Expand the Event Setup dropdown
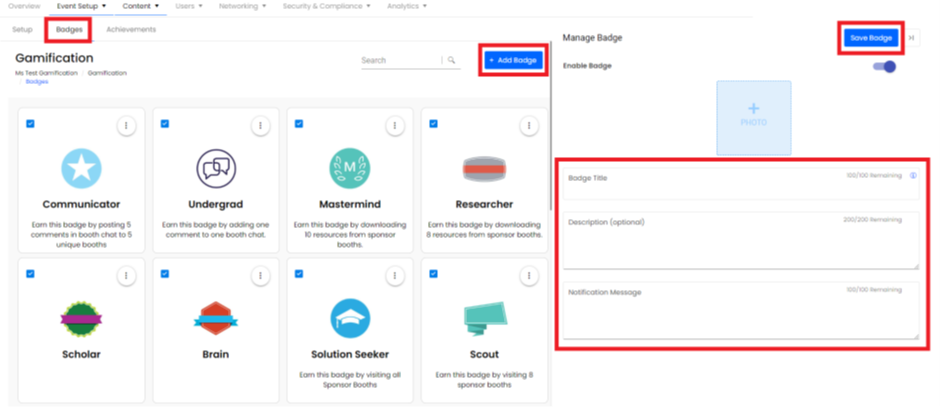Viewport: 940px width, 407px height. (83, 6)
